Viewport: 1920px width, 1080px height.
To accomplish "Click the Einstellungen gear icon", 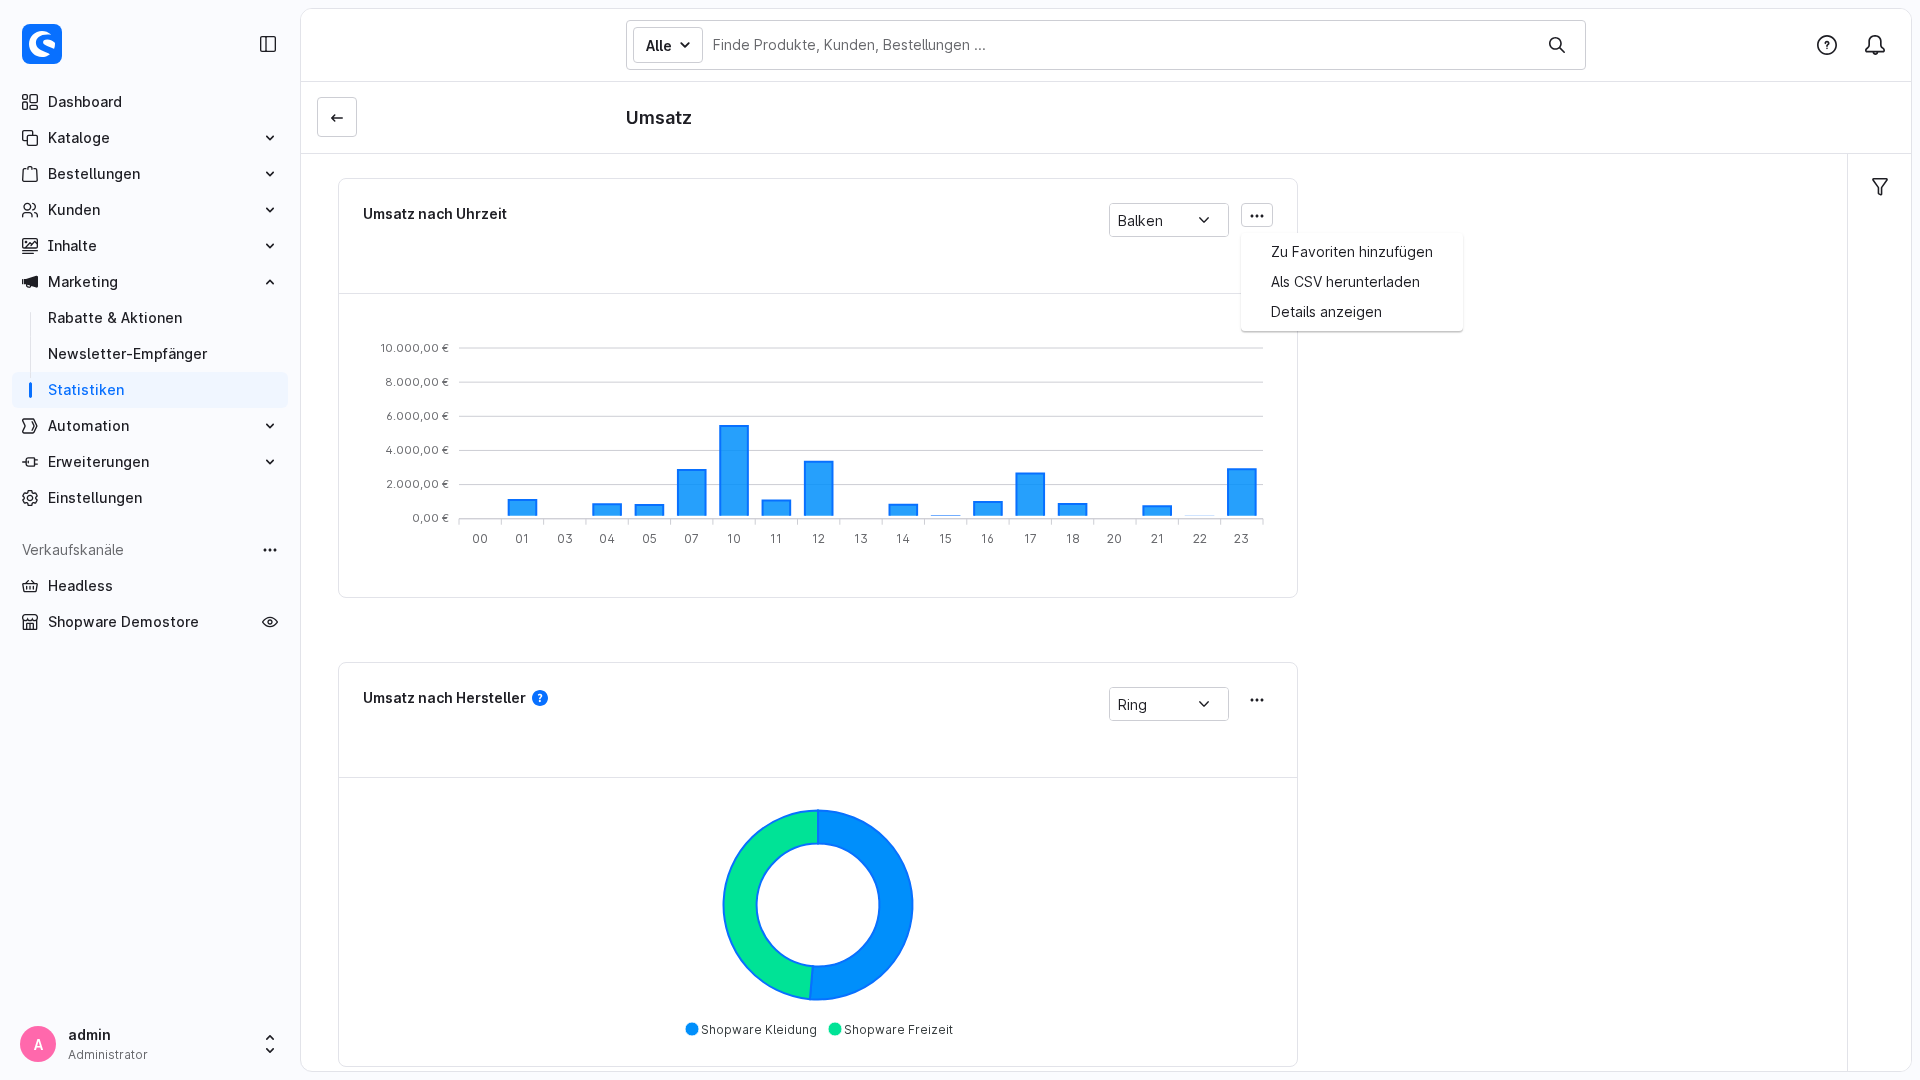I will [30, 498].
